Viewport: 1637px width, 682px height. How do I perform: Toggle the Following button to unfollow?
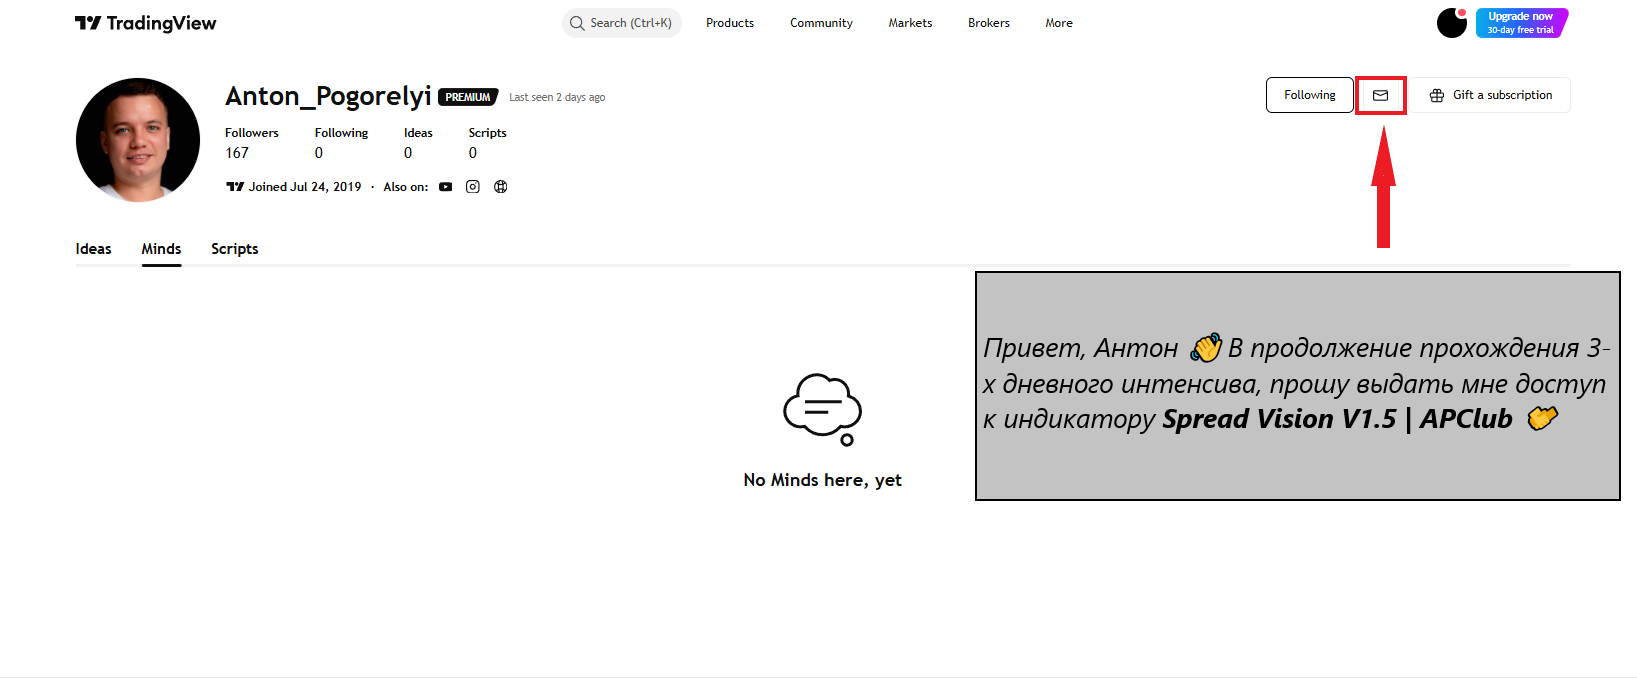click(x=1309, y=95)
